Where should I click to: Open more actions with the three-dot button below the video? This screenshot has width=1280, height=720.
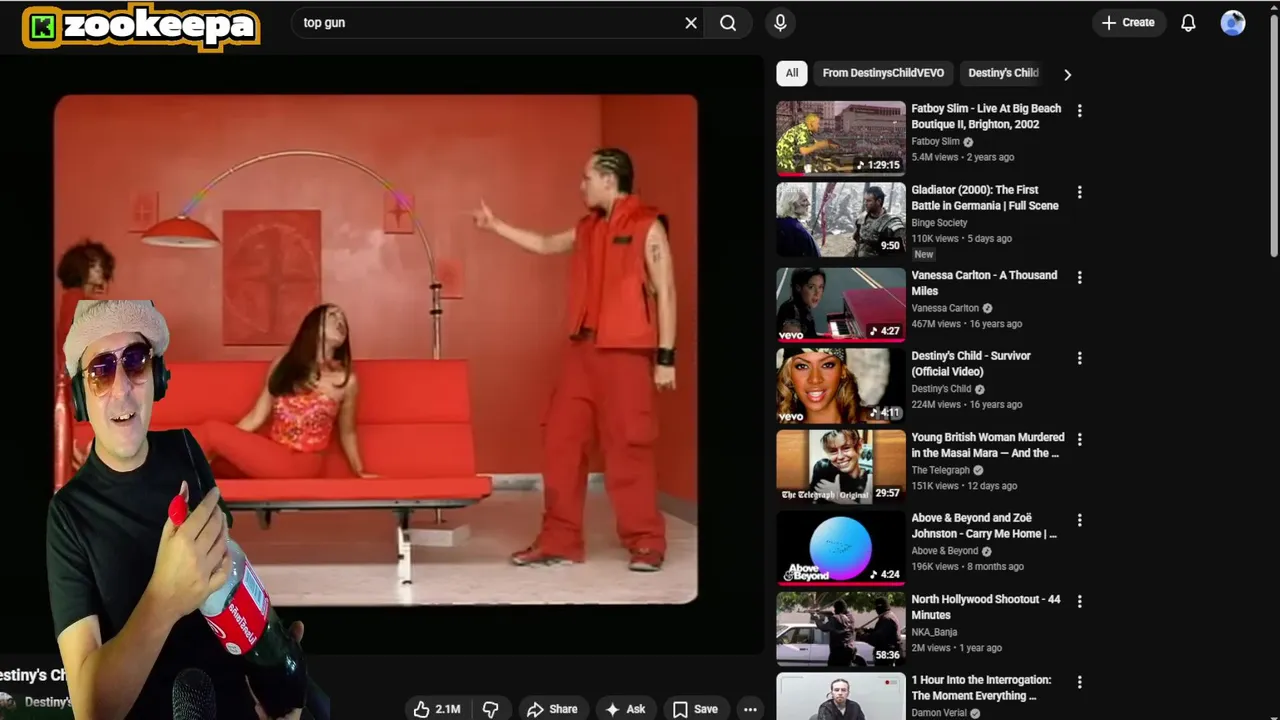tap(750, 709)
